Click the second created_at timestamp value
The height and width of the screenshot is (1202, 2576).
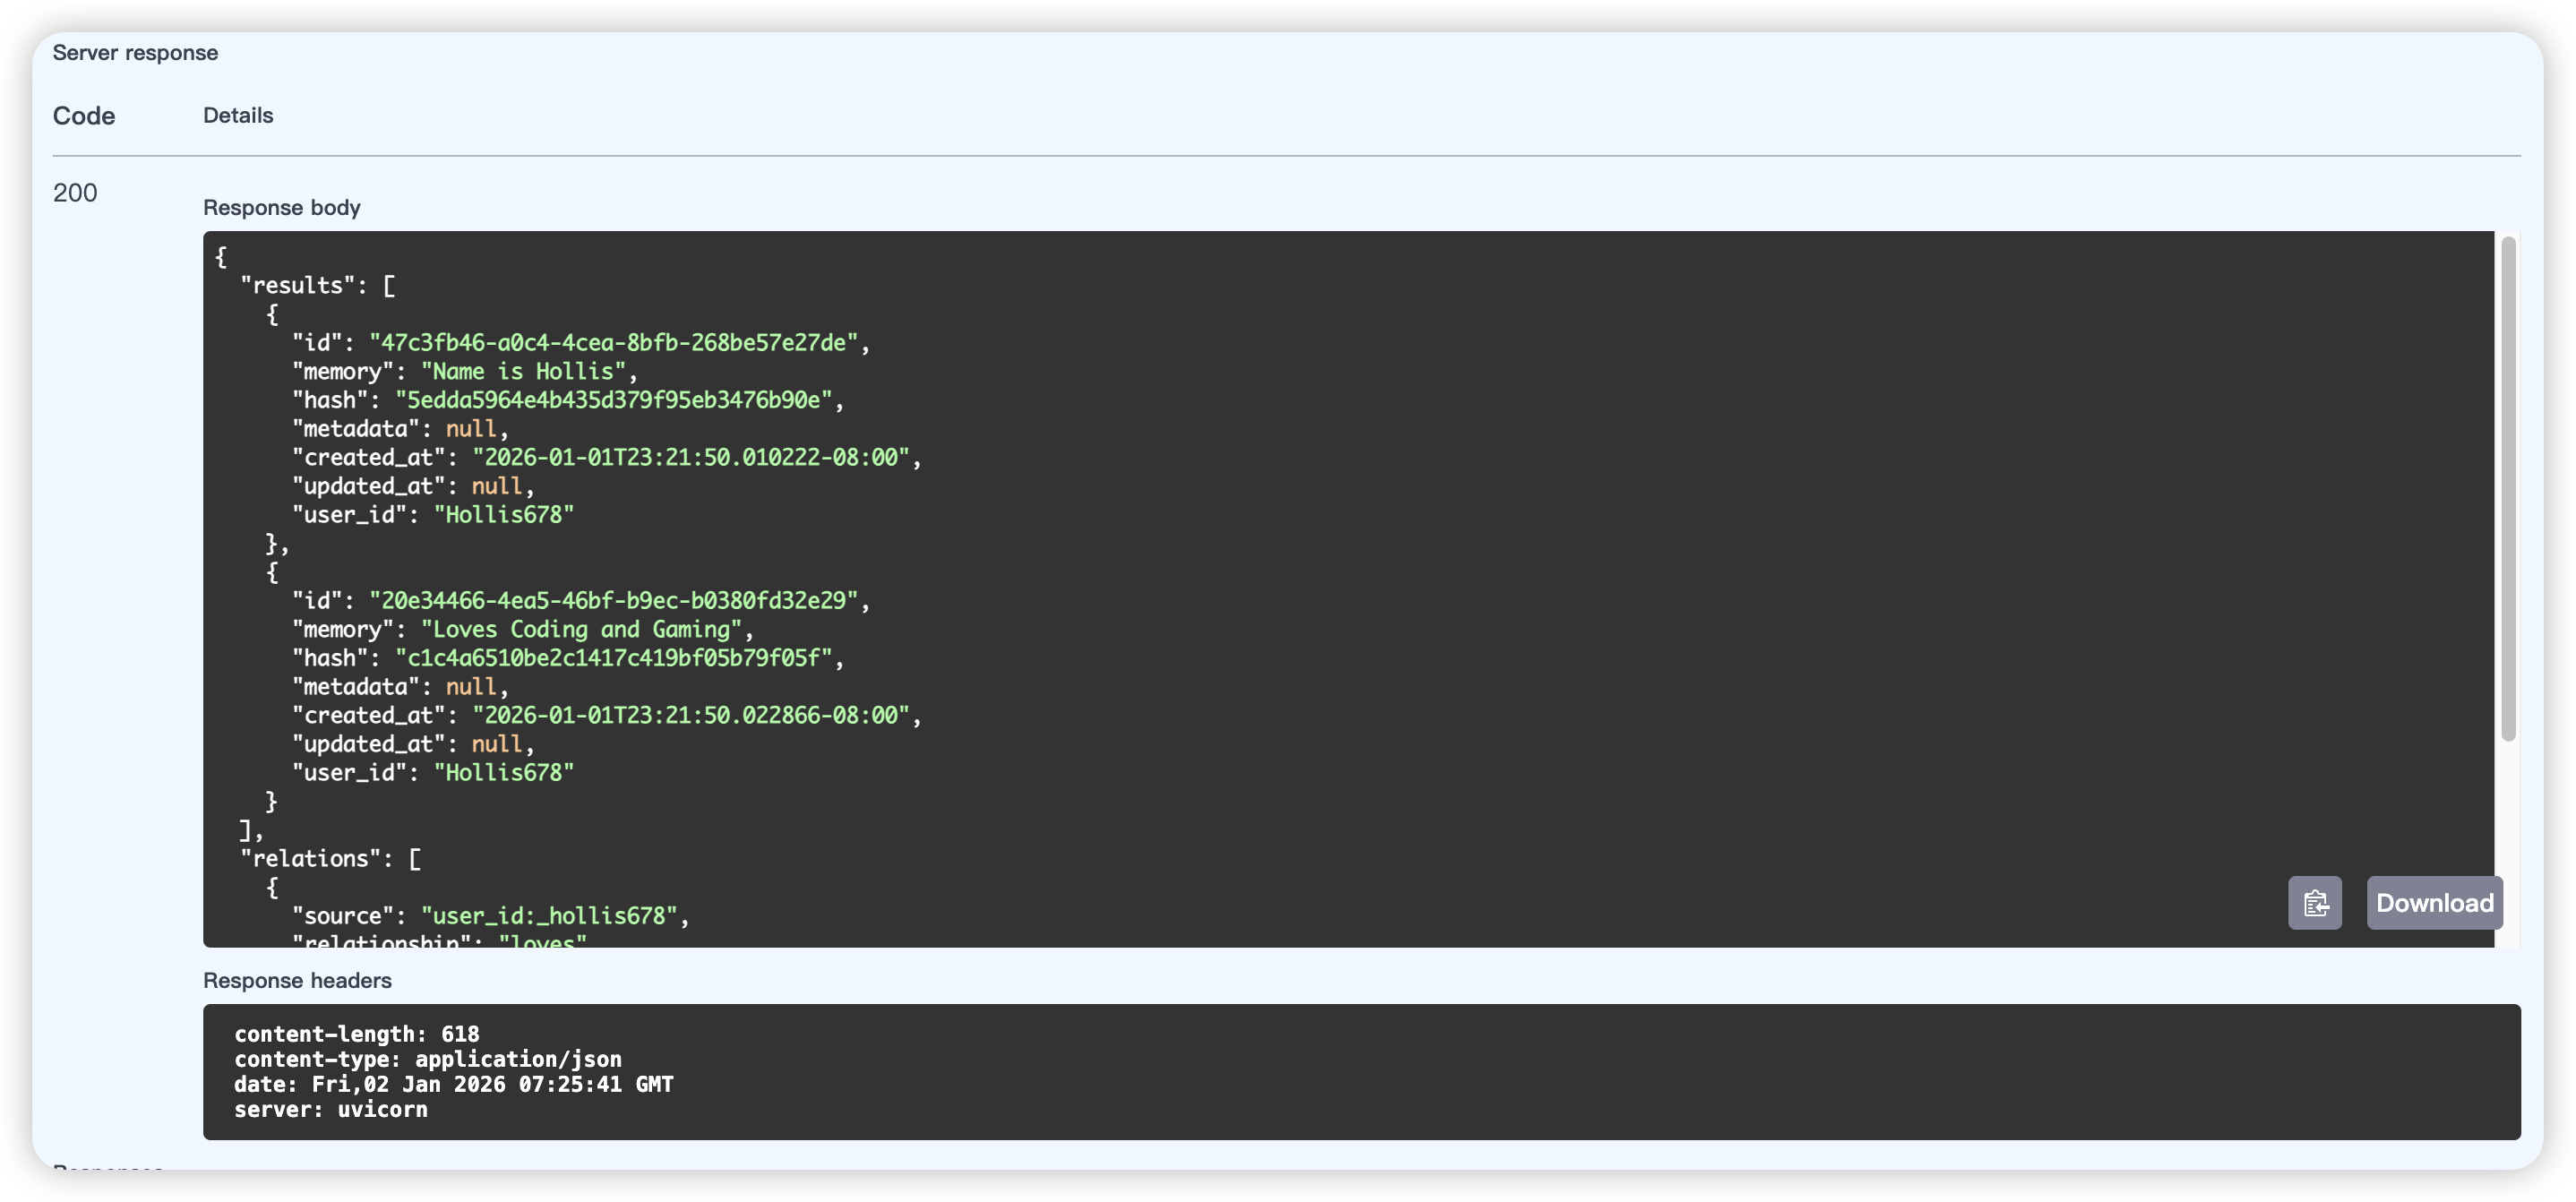pyautogui.click(x=691, y=716)
